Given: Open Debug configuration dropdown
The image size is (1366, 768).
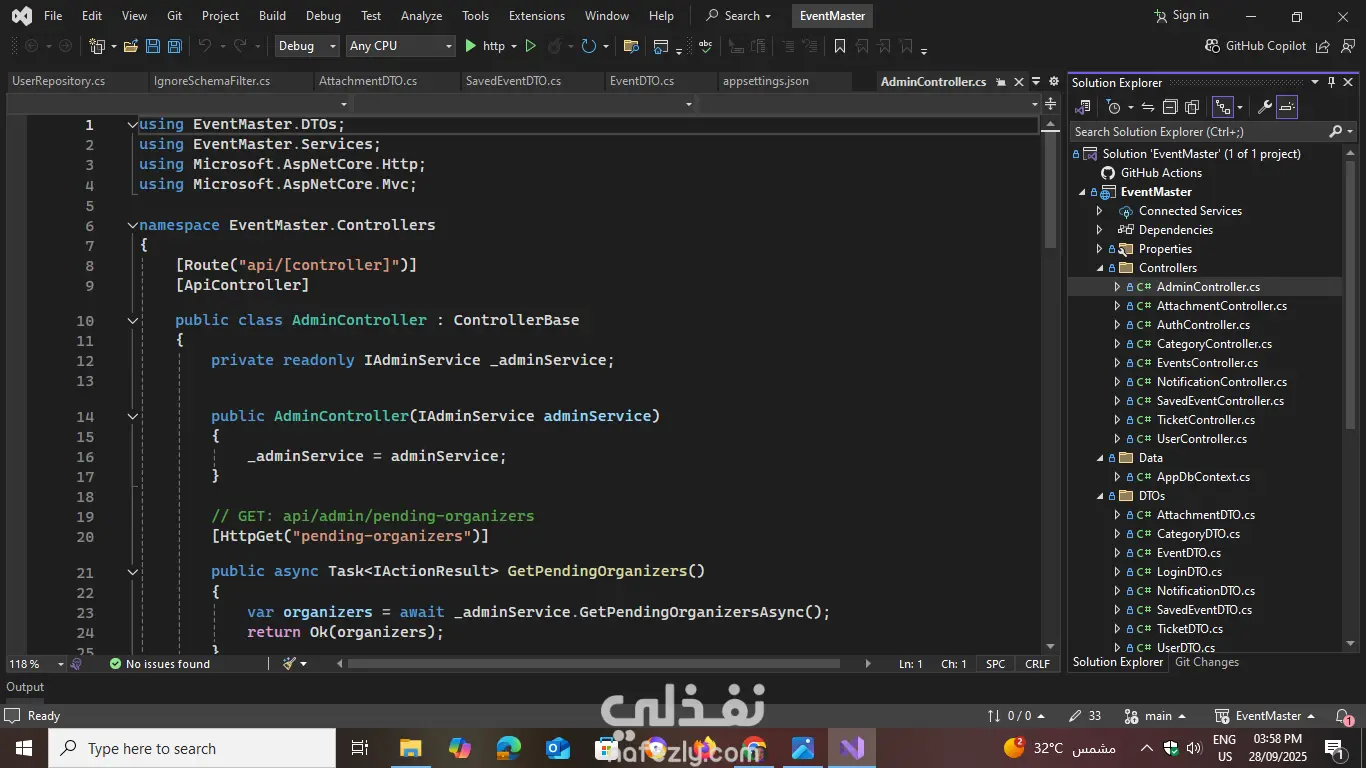Looking at the screenshot, I should [x=306, y=46].
